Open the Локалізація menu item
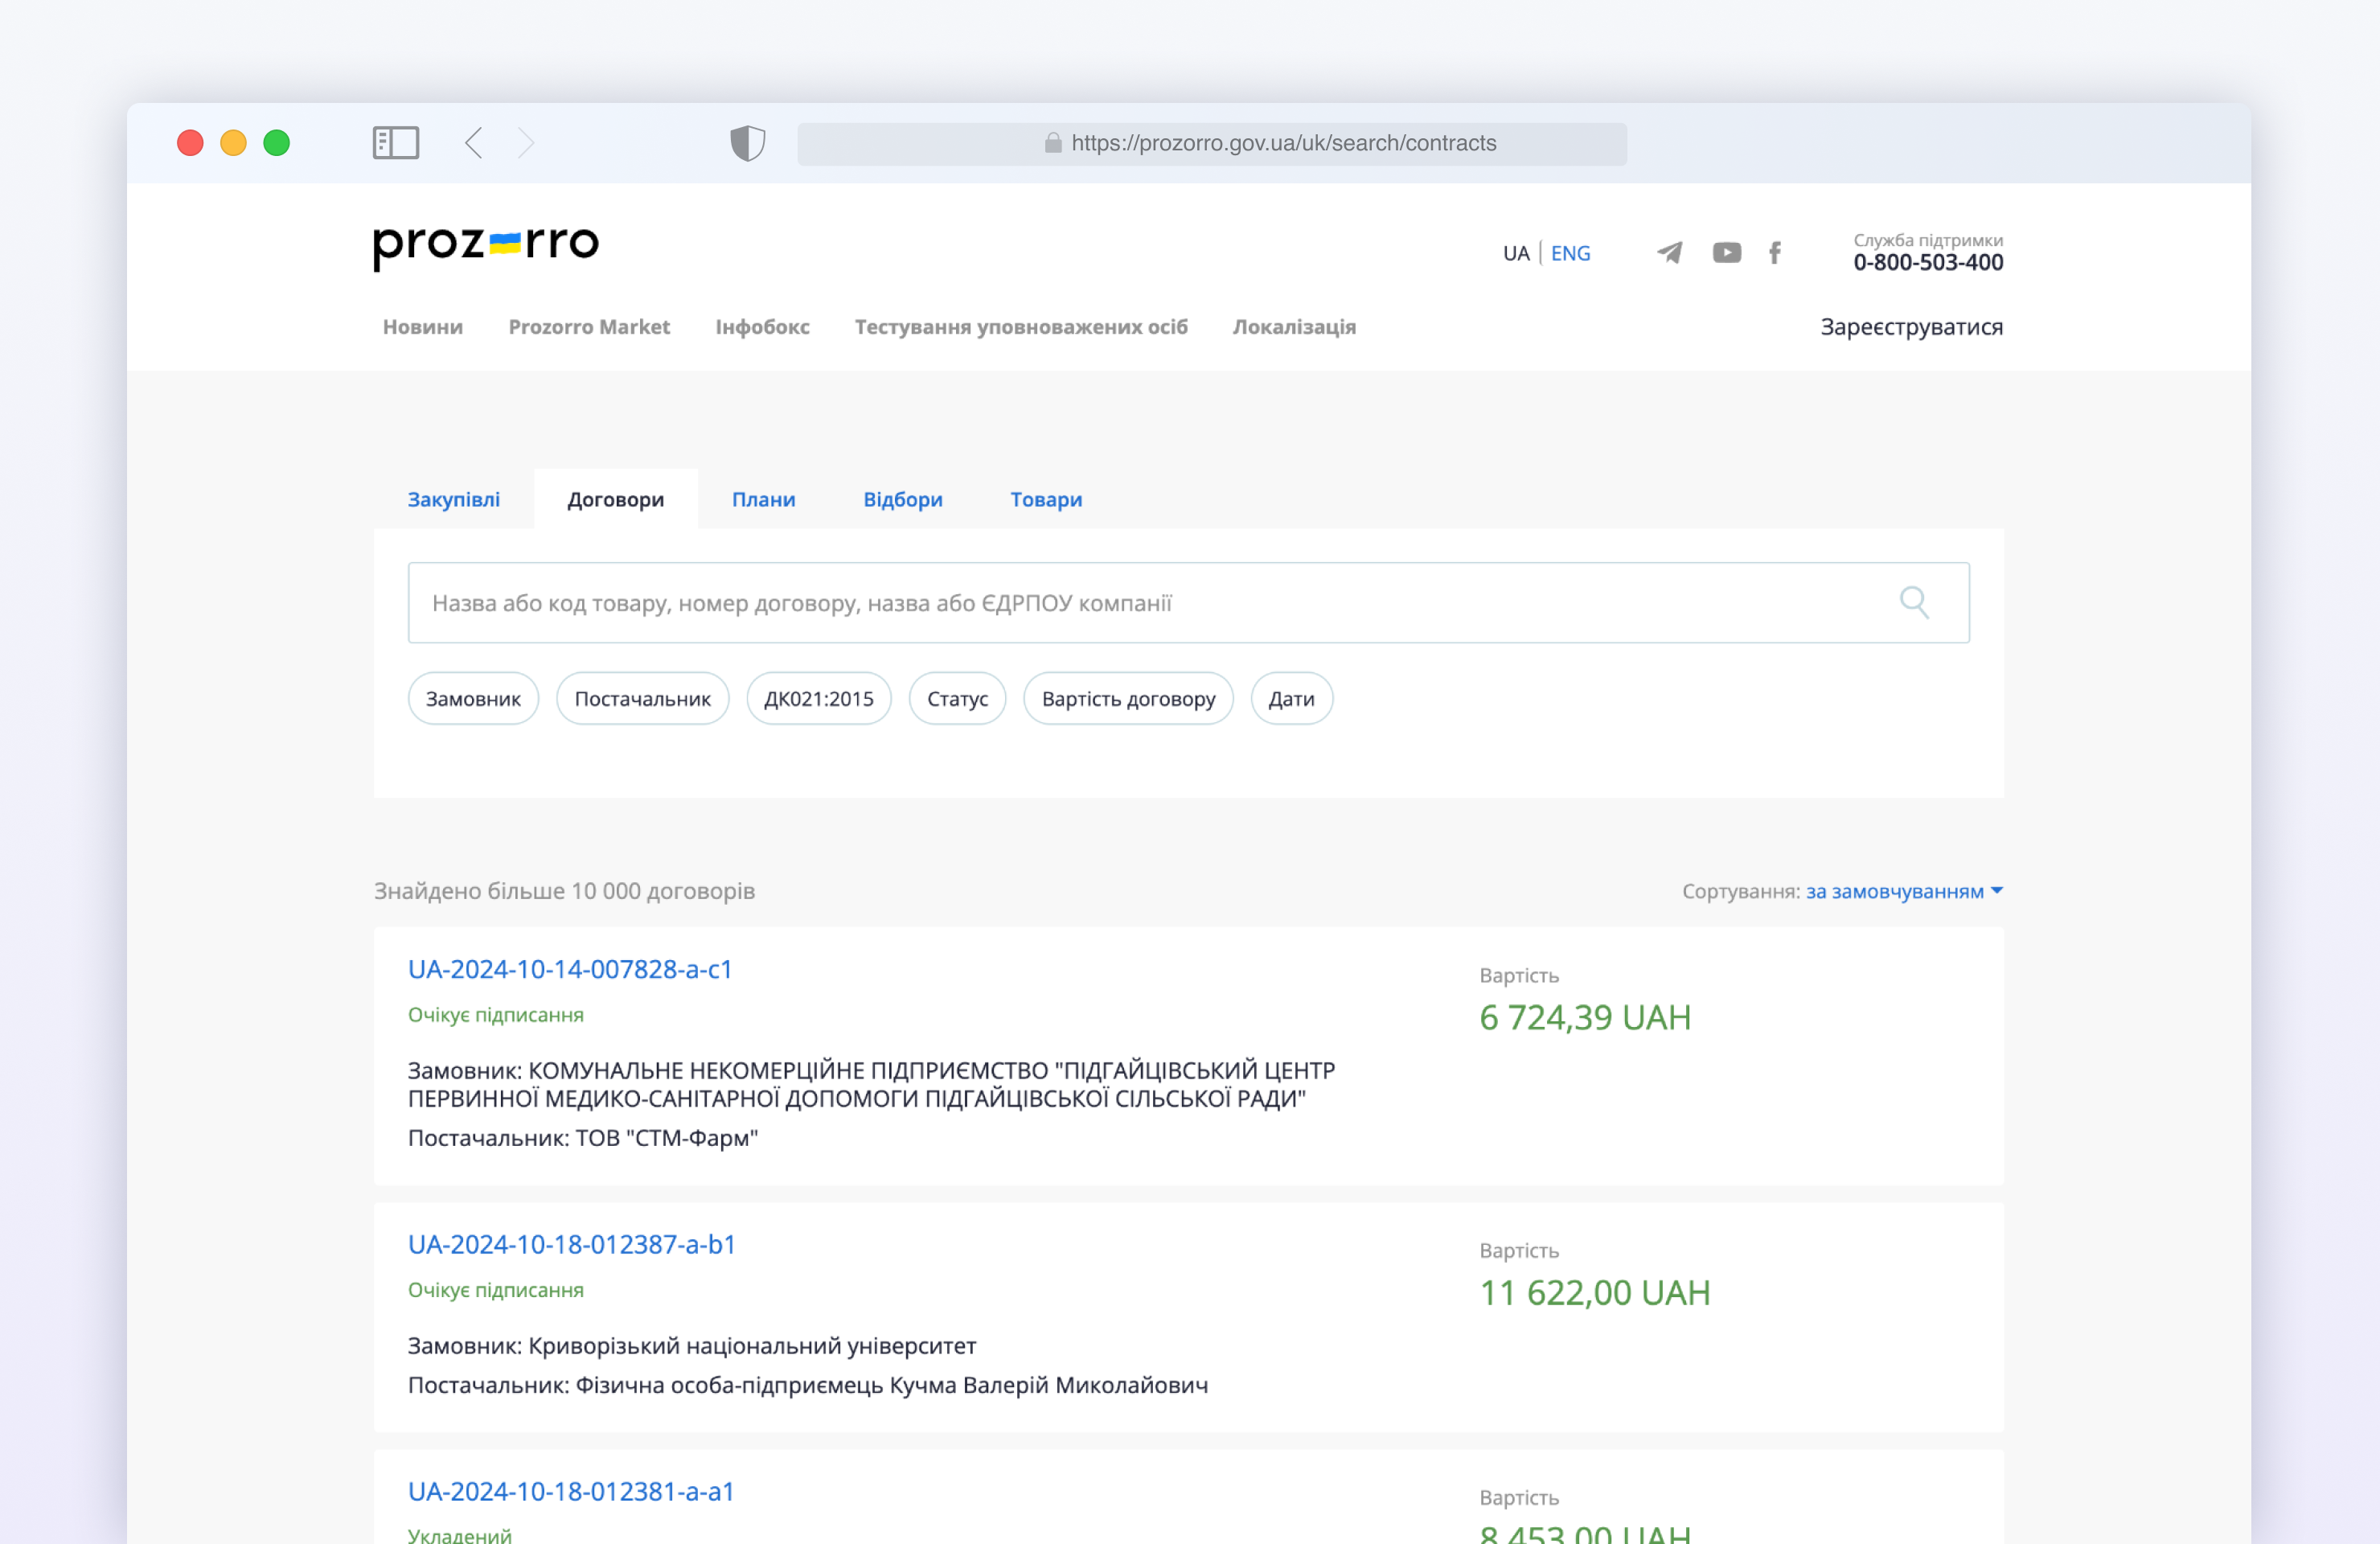 click(x=1294, y=327)
